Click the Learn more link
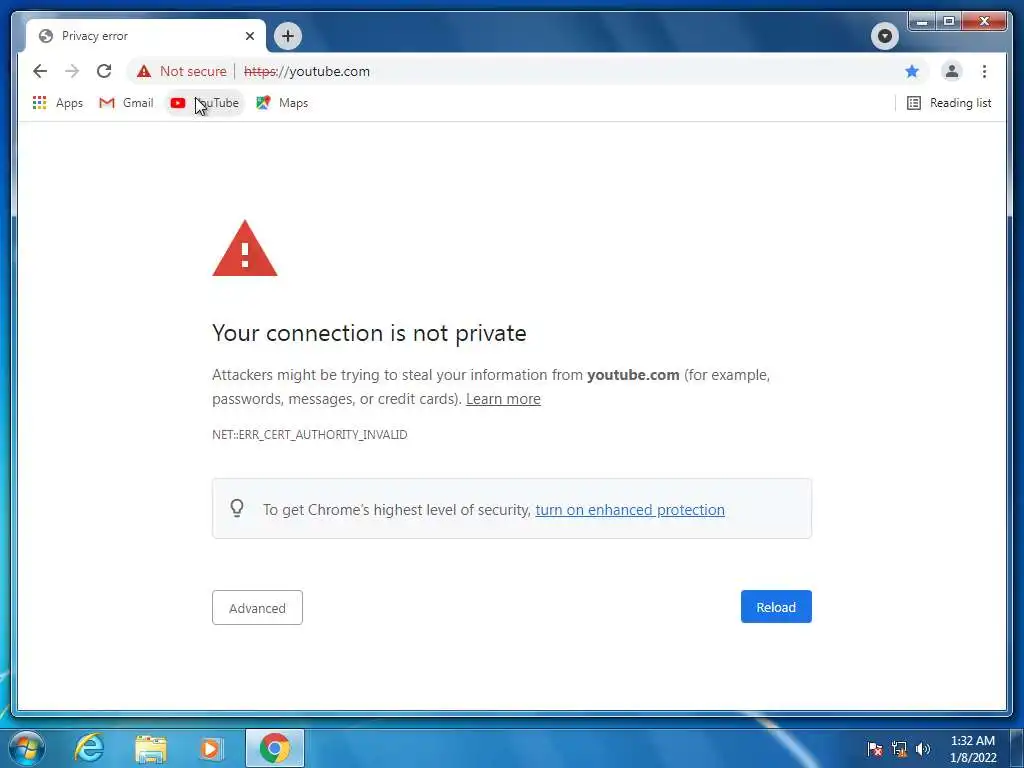1024x768 pixels. click(x=503, y=399)
